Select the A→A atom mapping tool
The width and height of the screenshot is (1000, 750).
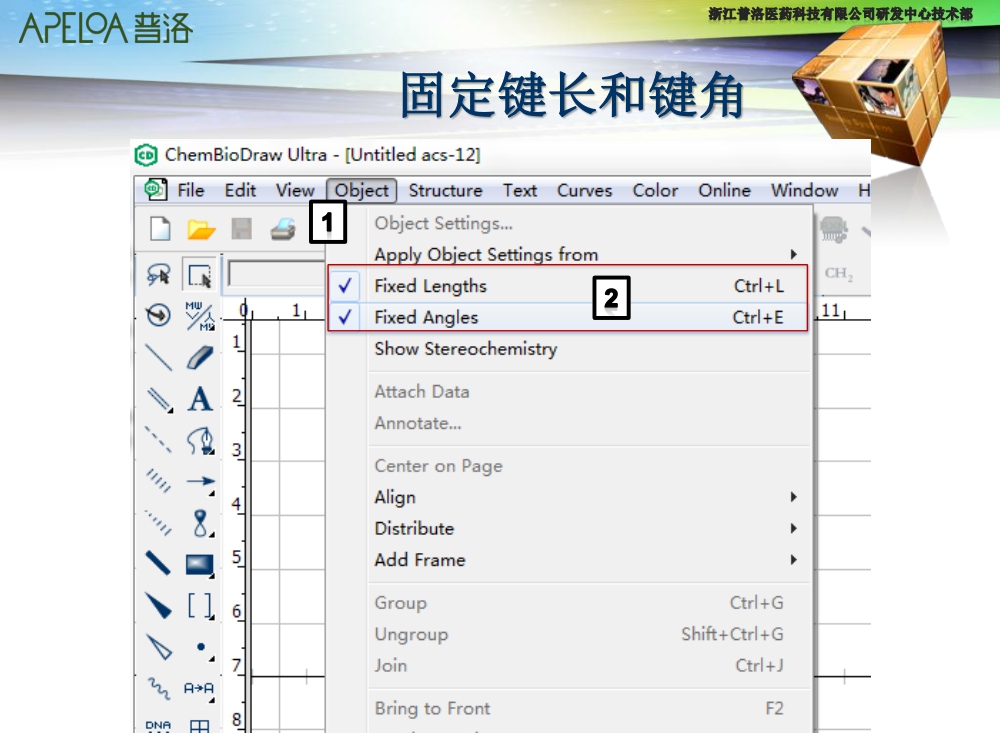pyautogui.click(x=199, y=689)
